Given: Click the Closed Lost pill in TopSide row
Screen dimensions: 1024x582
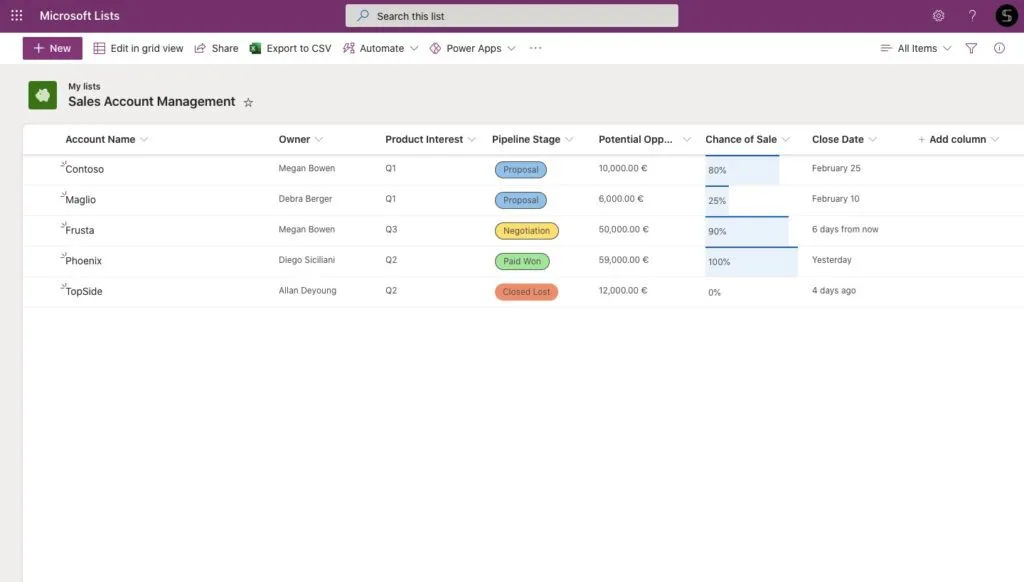Looking at the screenshot, I should (526, 292).
